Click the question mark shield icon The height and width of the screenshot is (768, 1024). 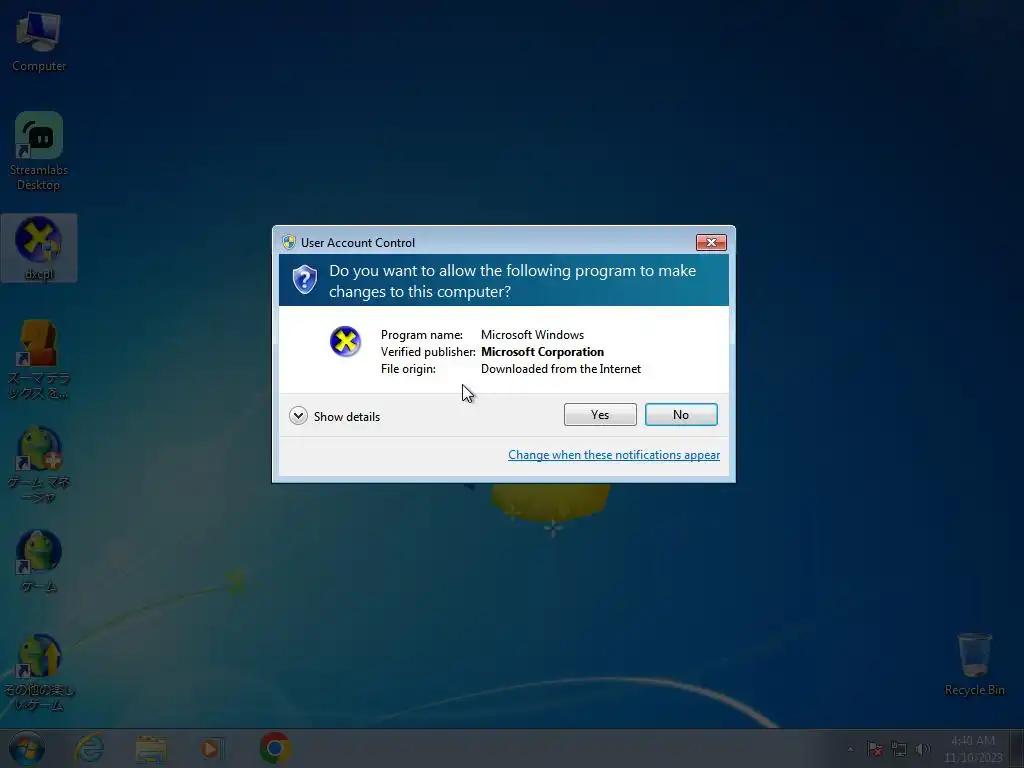coord(304,280)
